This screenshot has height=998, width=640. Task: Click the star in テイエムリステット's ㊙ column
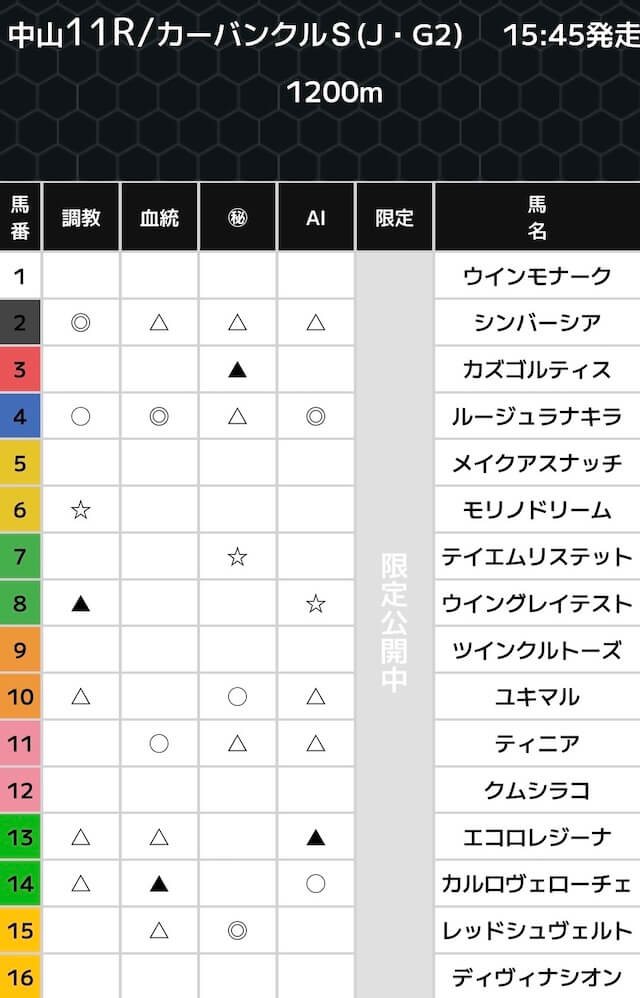237,557
